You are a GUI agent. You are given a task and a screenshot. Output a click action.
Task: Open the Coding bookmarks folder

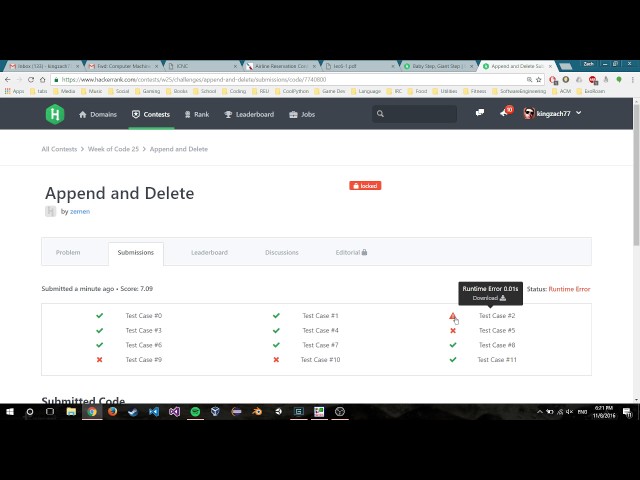[x=234, y=91]
